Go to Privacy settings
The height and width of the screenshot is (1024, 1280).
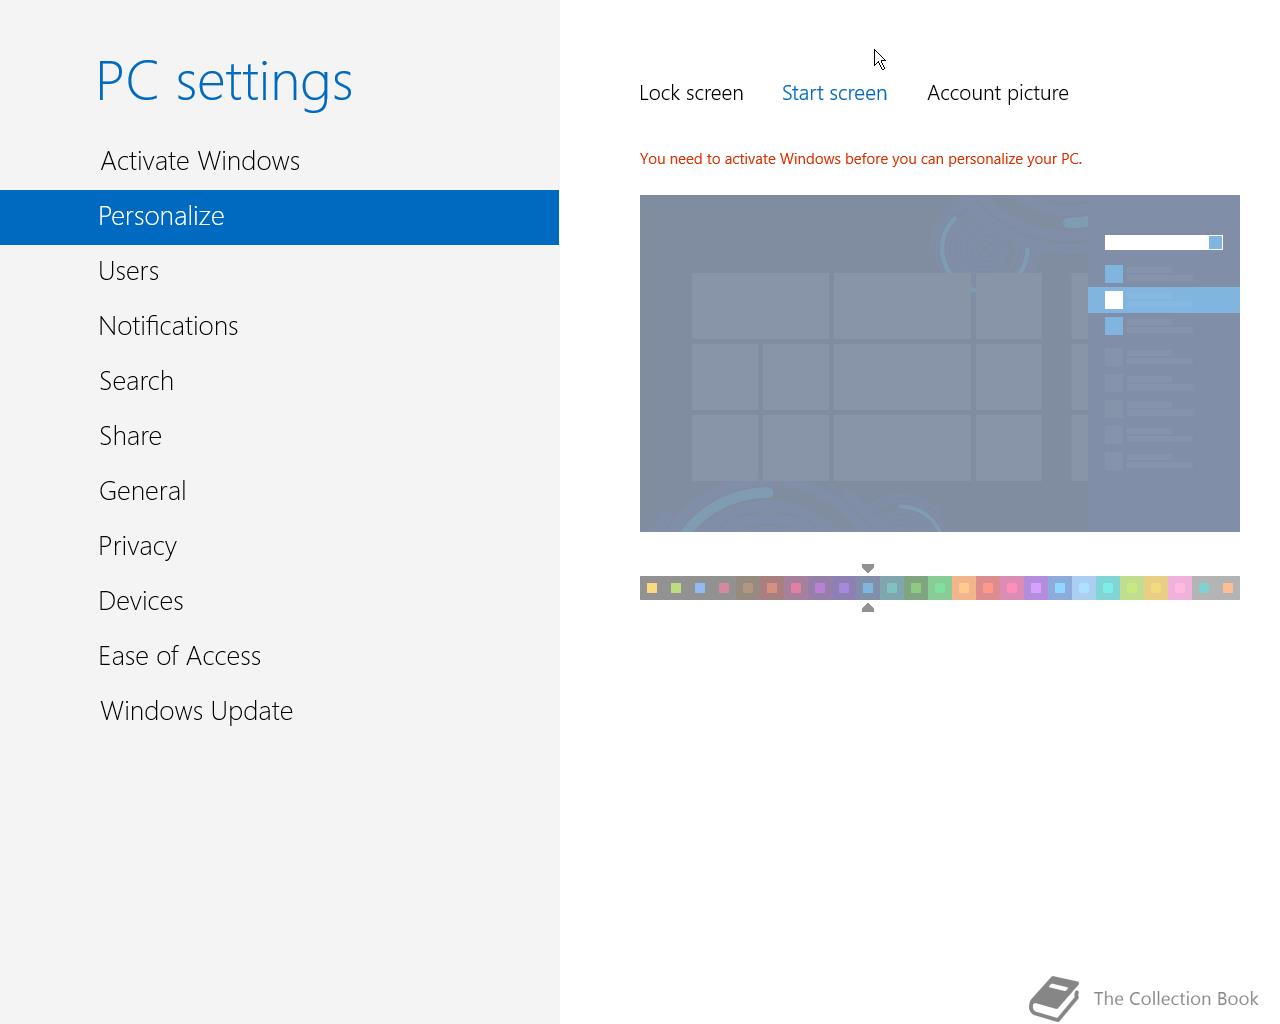pos(137,546)
